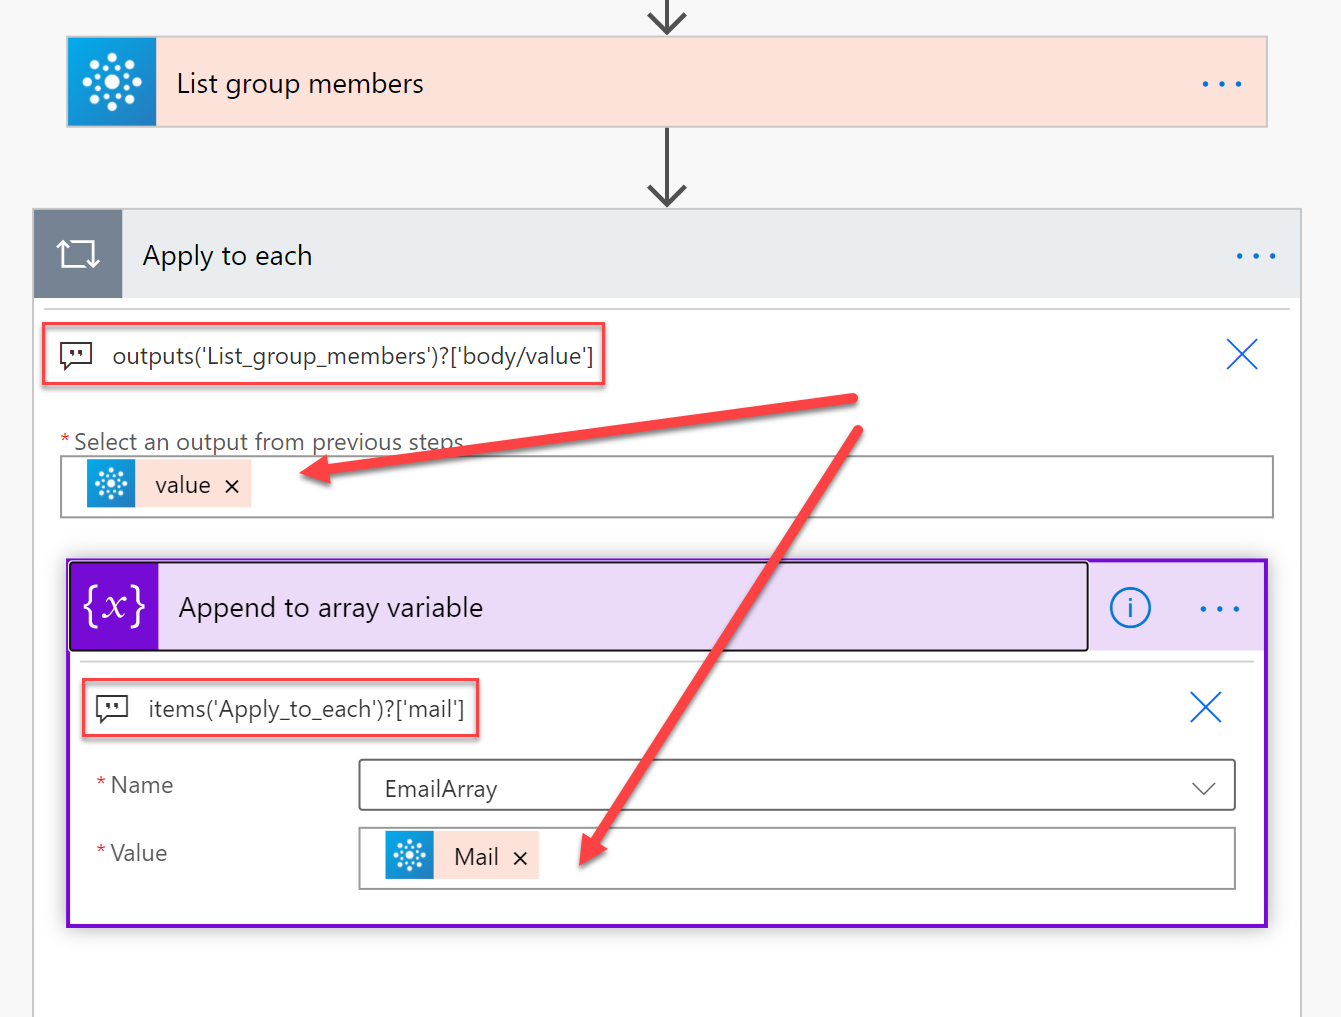Click the Apply to each loop icon

point(78,254)
